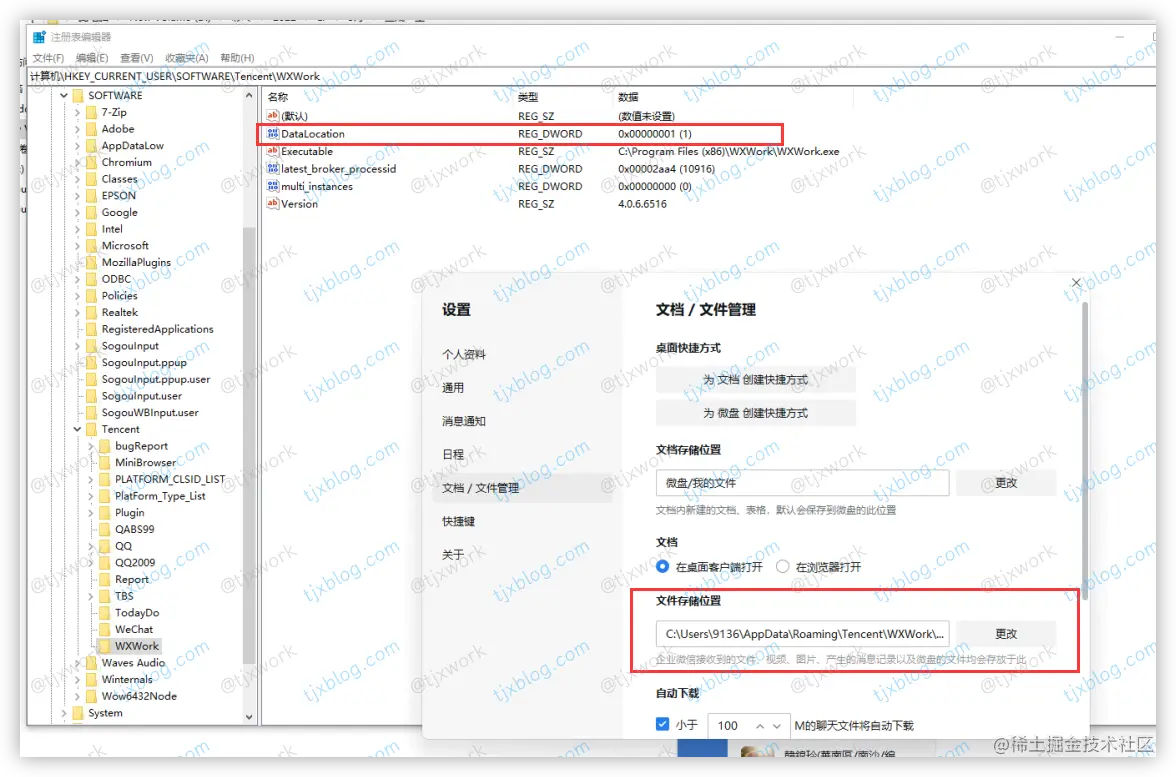Screen dimensions: 1176x777
Task: Open the multi_instances binary value icon
Action: (272, 186)
